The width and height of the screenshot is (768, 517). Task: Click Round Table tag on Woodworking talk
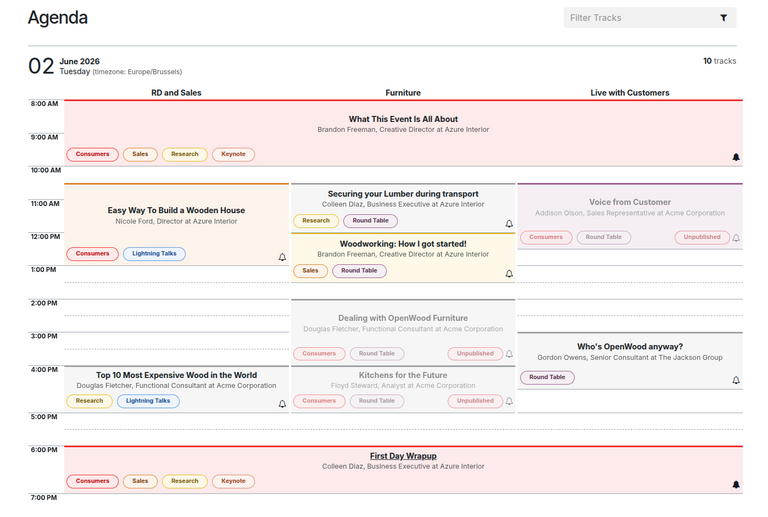point(359,271)
